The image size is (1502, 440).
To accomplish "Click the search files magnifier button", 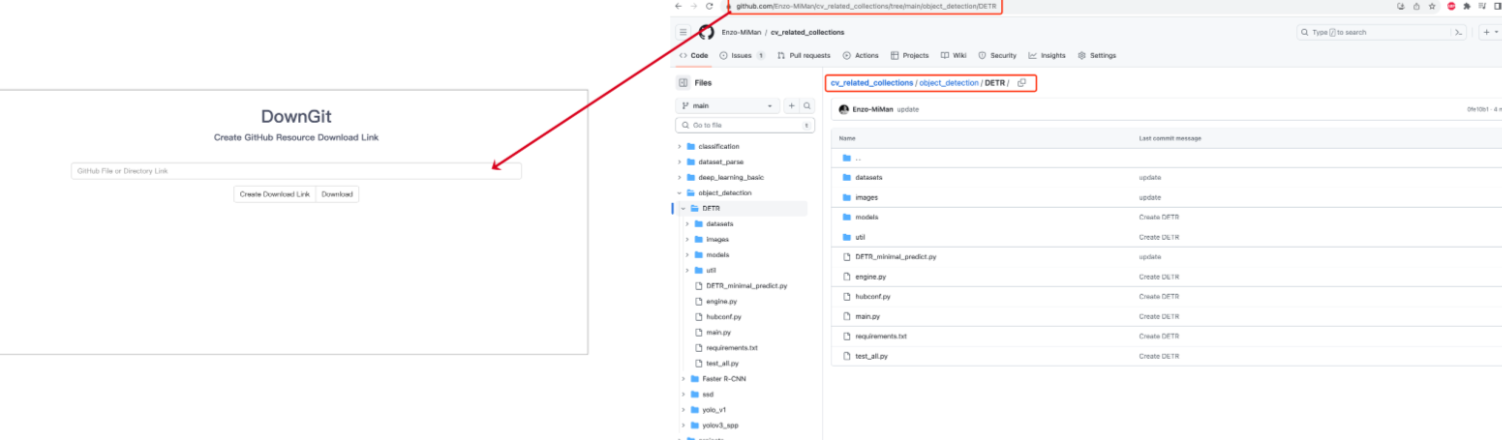I will coord(806,105).
